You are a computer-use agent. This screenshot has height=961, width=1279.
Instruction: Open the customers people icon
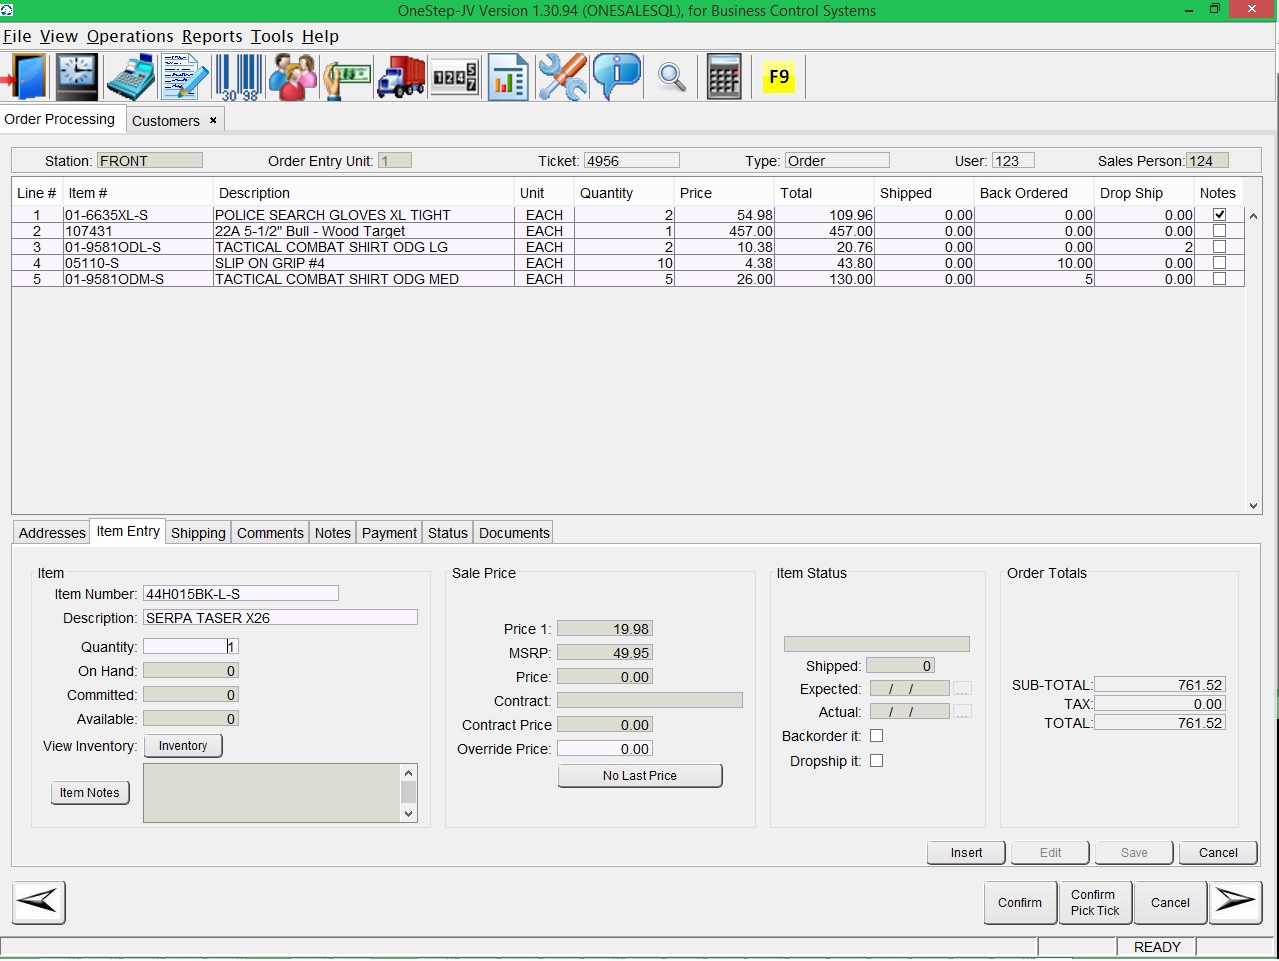coord(292,77)
